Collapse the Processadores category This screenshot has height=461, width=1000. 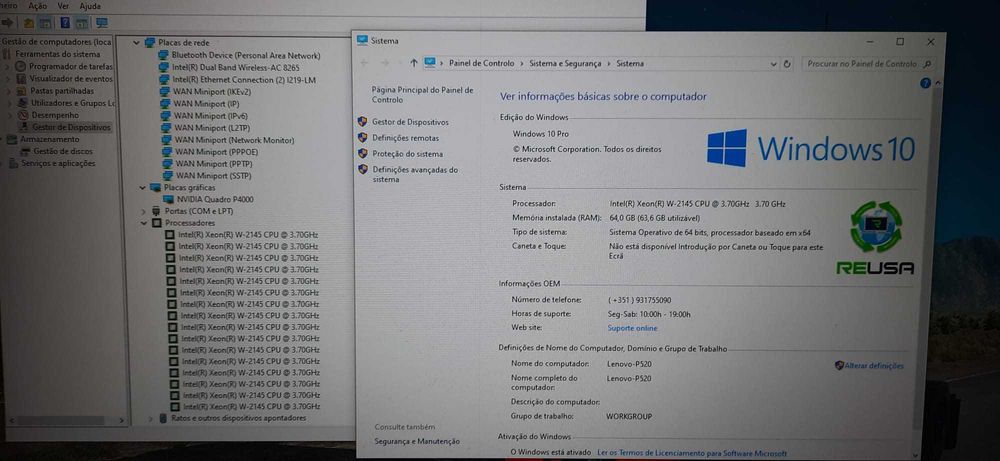pos(143,223)
